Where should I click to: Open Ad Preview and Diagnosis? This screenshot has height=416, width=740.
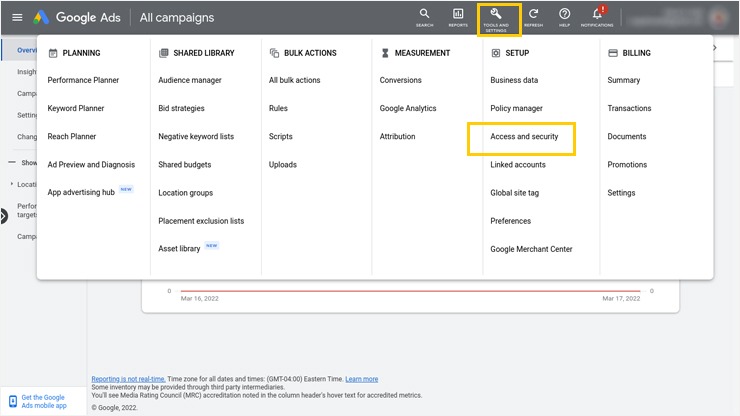coord(91,164)
